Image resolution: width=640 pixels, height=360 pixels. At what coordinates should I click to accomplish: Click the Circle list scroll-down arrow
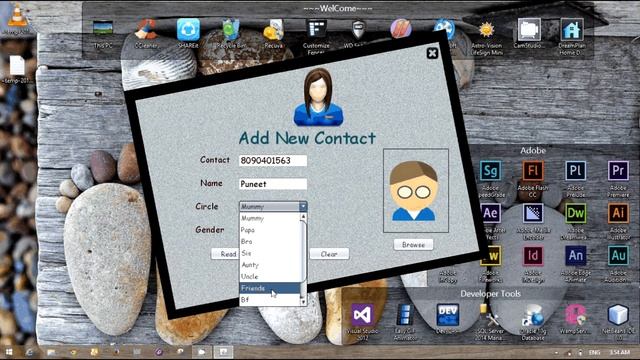point(303,302)
